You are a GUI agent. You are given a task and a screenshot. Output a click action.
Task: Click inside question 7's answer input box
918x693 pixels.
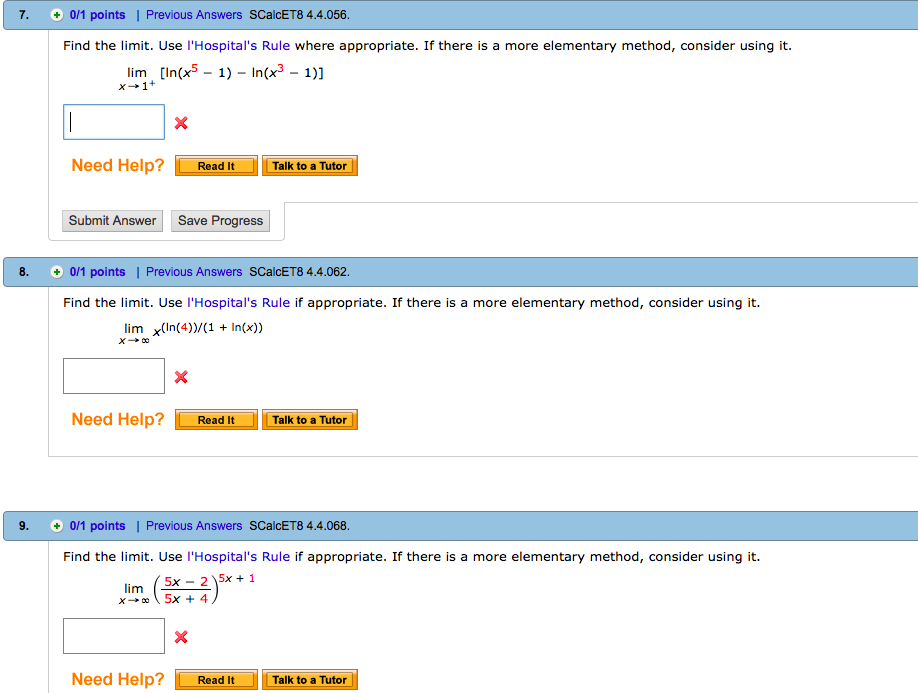[113, 121]
